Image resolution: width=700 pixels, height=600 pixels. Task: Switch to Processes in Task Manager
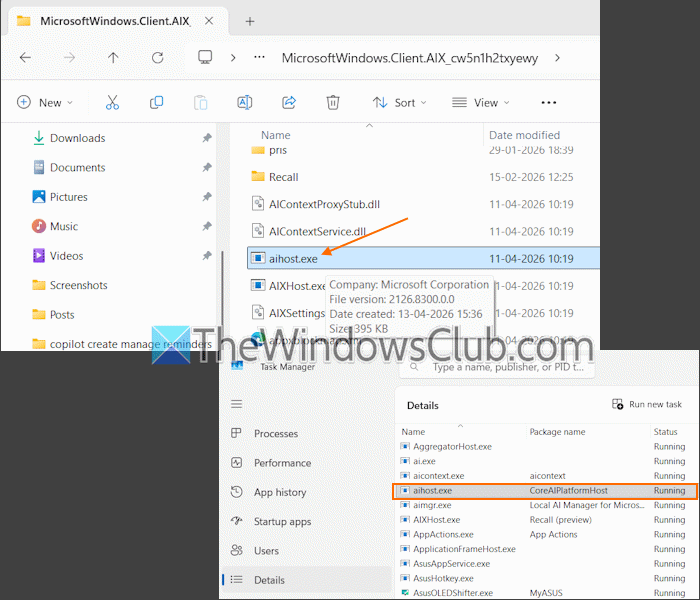click(x=276, y=433)
